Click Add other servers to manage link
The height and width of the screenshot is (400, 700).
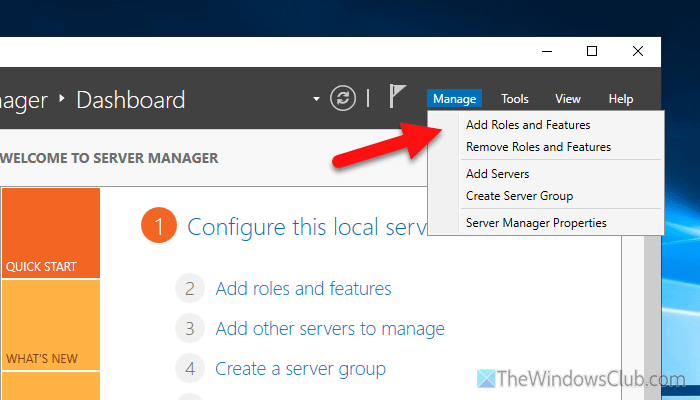click(x=330, y=329)
